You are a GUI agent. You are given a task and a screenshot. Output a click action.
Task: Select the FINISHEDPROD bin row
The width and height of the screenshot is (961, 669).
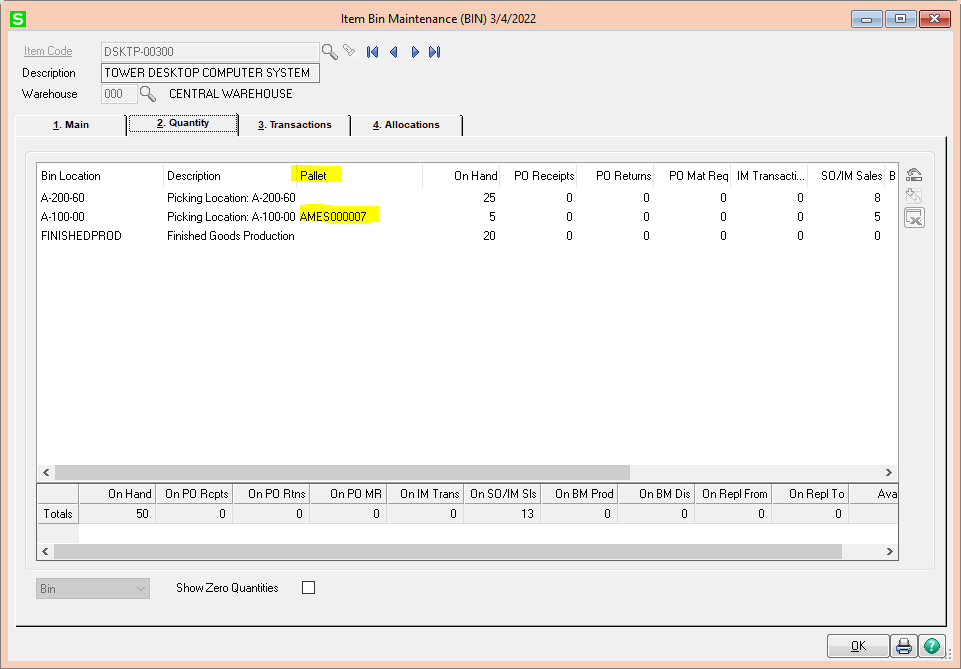467,236
